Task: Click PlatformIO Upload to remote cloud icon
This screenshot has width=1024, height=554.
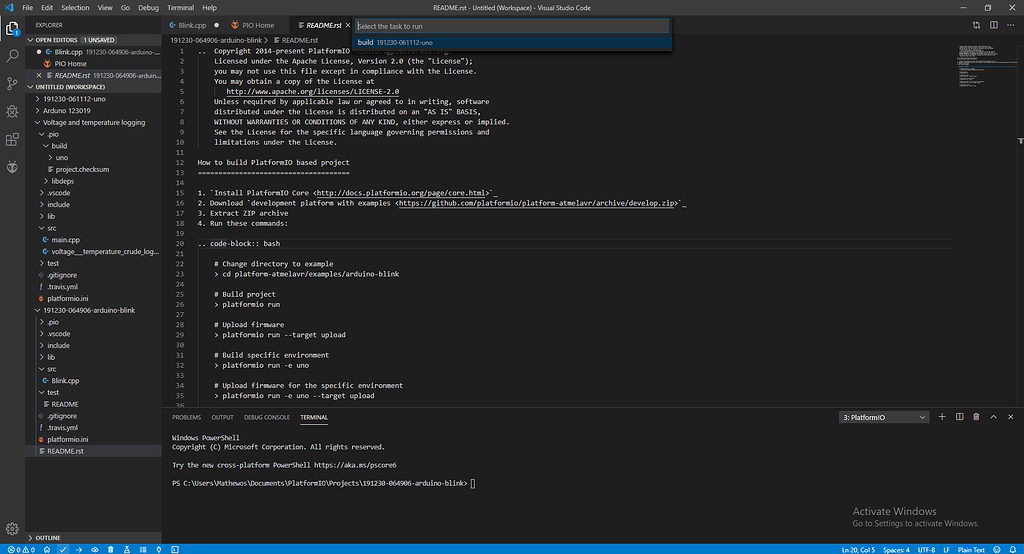Action: (x=95, y=549)
